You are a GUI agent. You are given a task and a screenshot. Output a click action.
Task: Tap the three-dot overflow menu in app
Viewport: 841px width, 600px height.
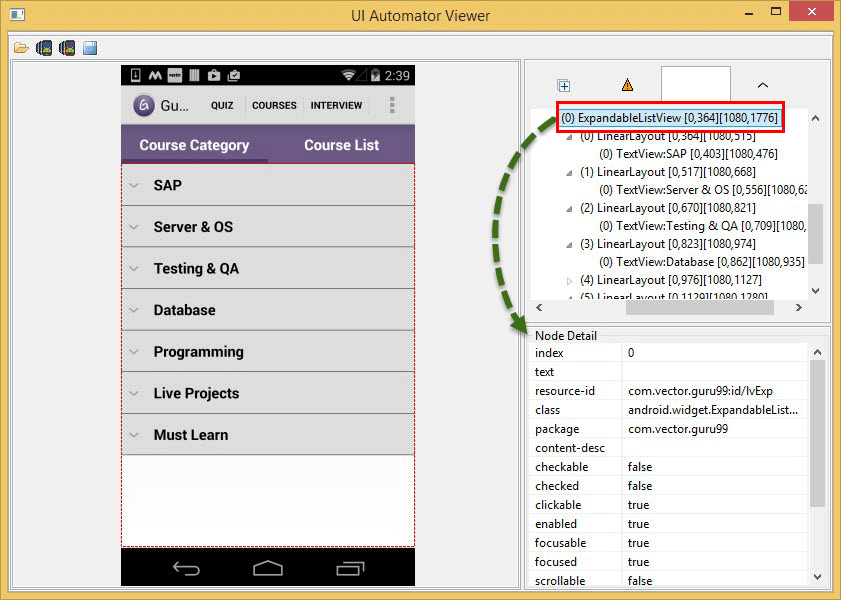point(392,105)
